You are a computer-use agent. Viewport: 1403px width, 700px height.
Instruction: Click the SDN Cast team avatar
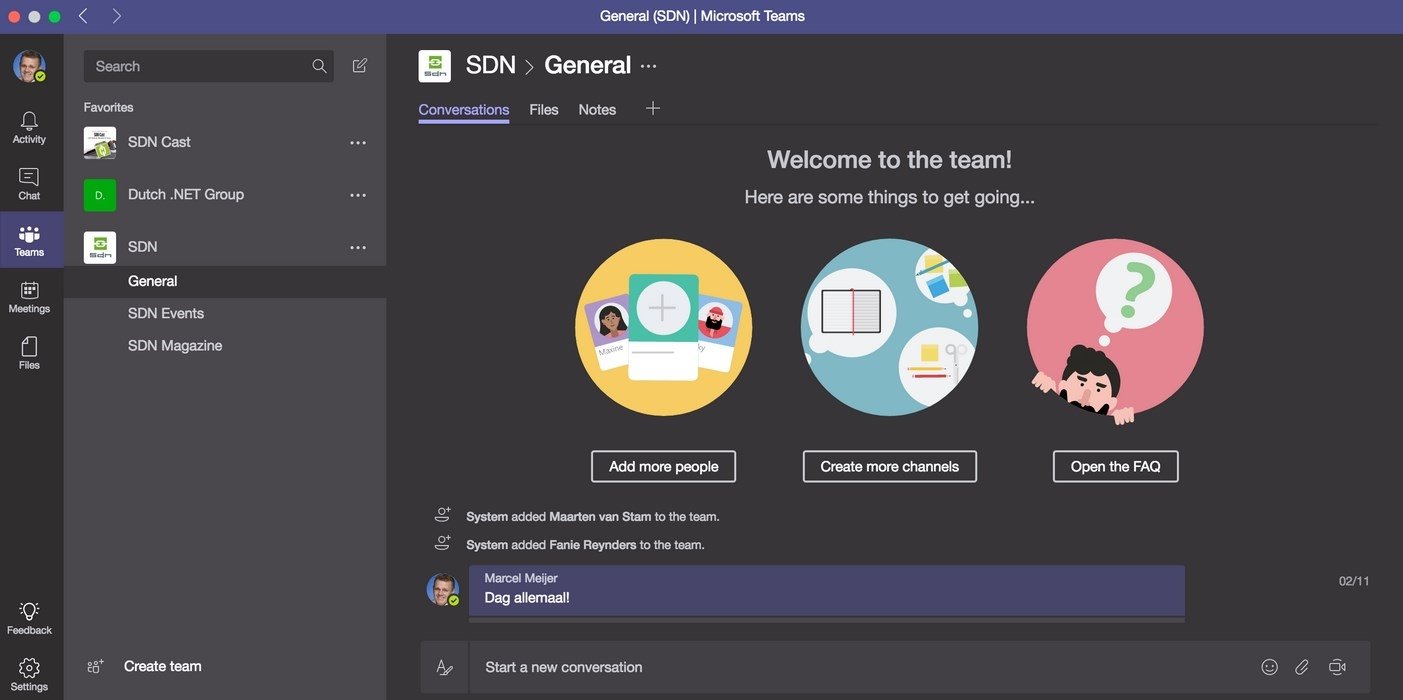click(x=100, y=142)
